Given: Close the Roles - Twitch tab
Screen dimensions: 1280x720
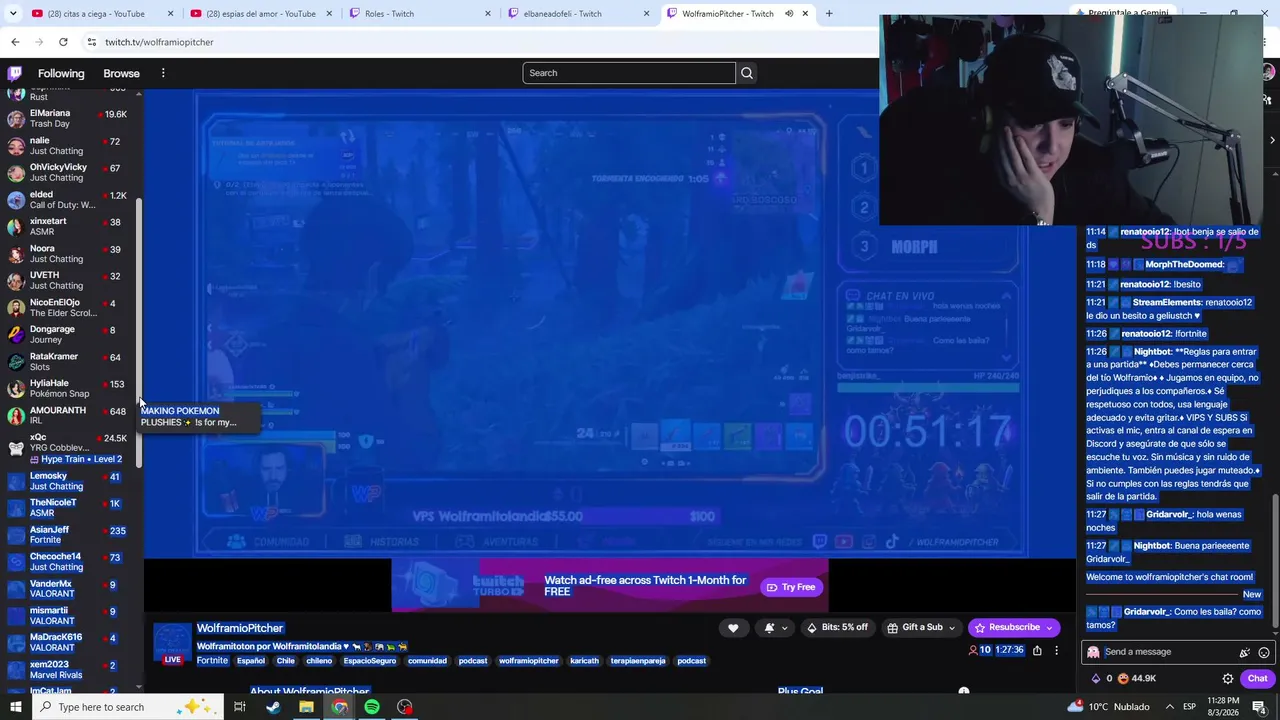Looking at the screenshot, I should pos(488,14).
